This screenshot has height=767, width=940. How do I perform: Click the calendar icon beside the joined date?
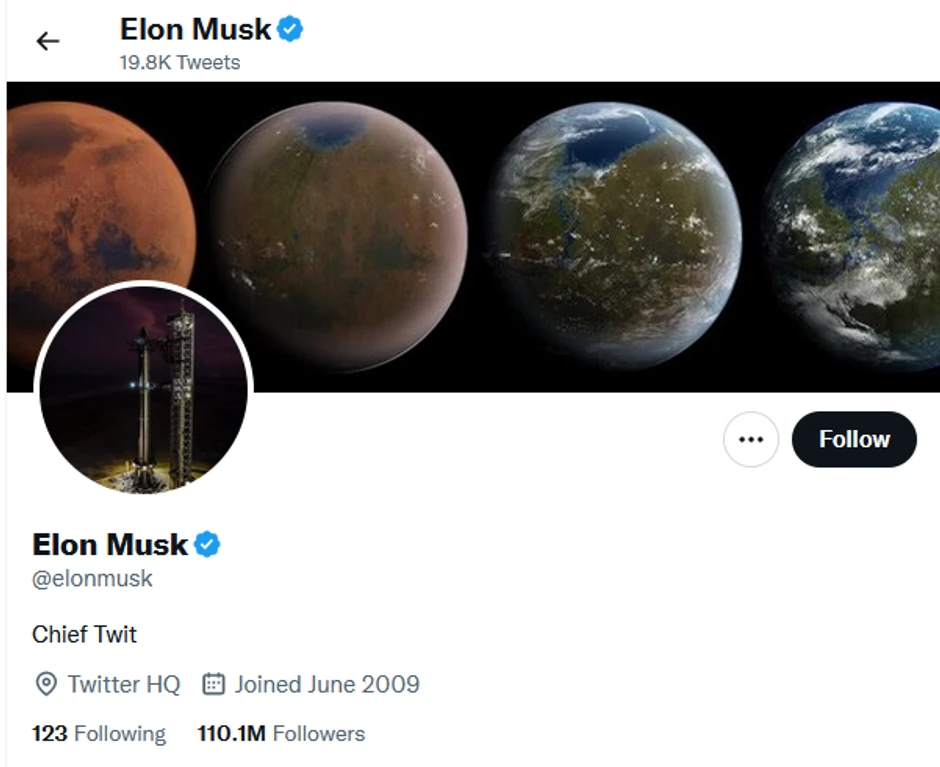tap(213, 684)
